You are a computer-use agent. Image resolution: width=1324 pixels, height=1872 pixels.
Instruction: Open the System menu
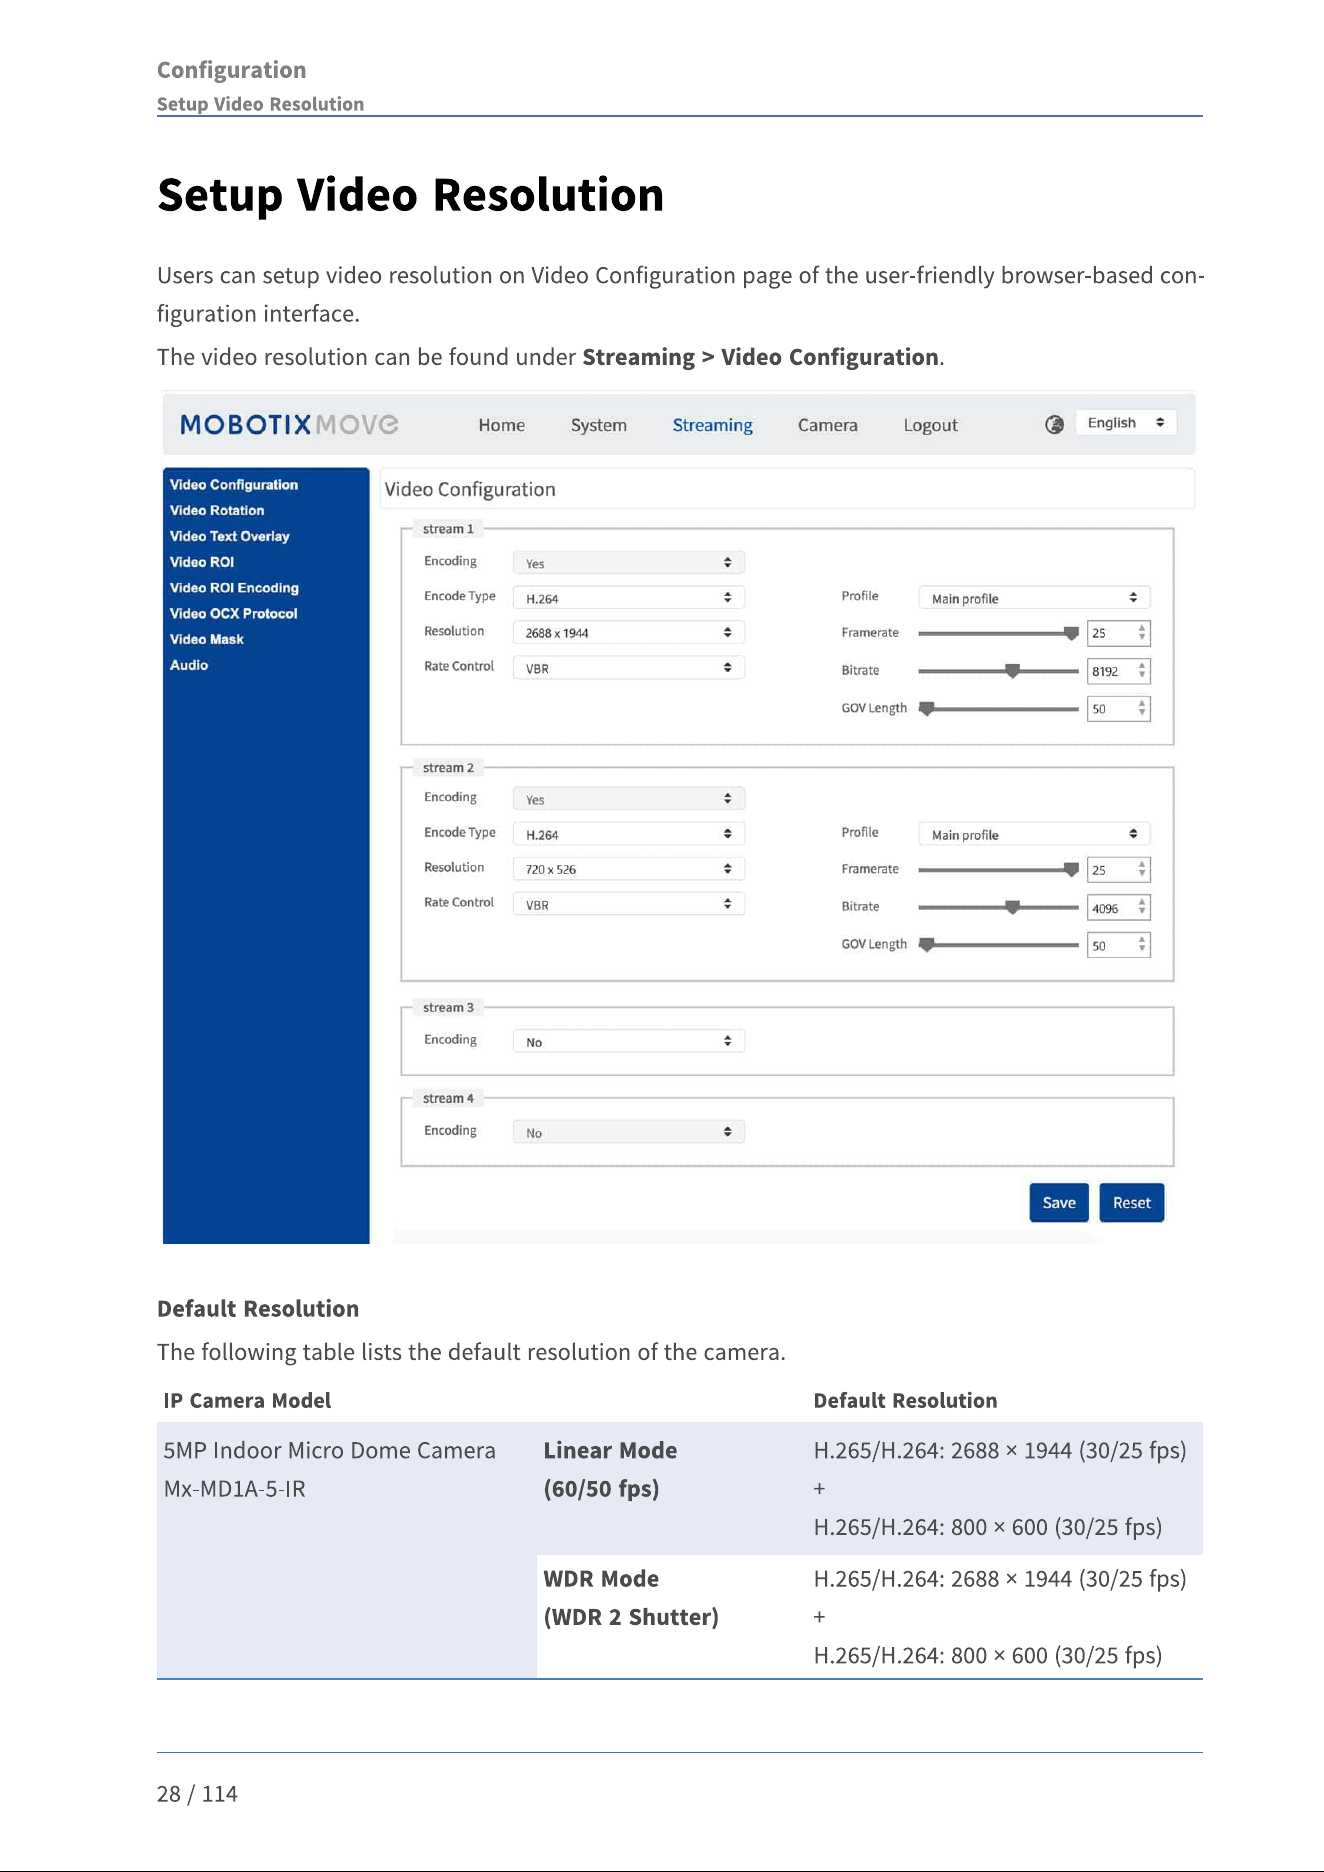(599, 425)
